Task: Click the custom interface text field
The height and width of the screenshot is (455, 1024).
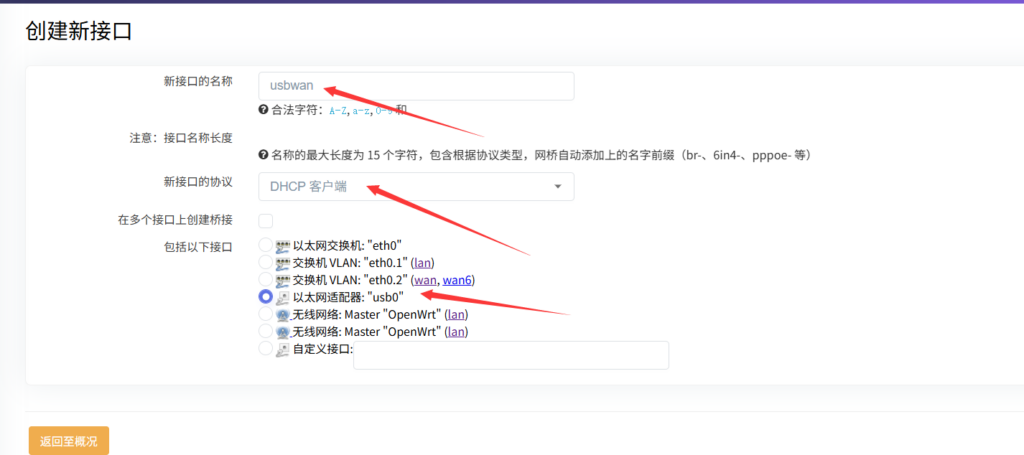Action: tap(511, 355)
